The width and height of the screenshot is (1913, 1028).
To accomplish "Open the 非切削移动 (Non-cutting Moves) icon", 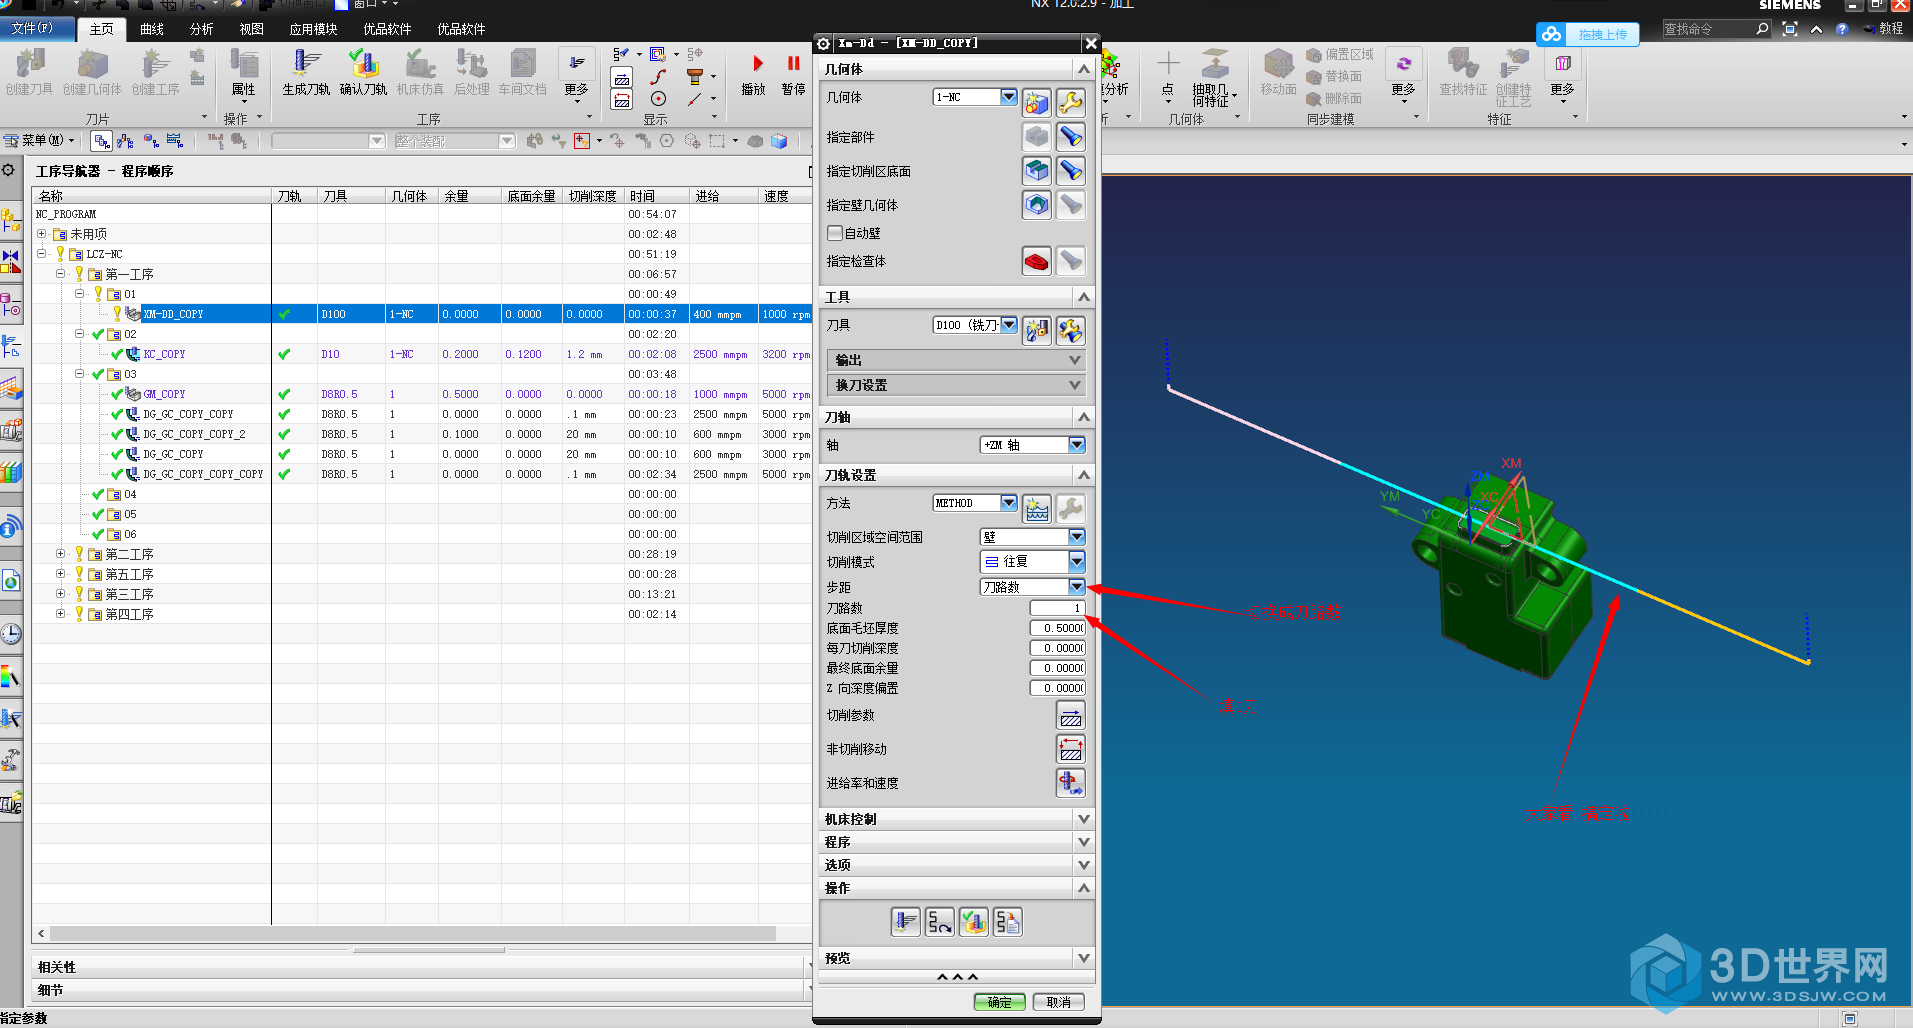I will [x=1071, y=749].
